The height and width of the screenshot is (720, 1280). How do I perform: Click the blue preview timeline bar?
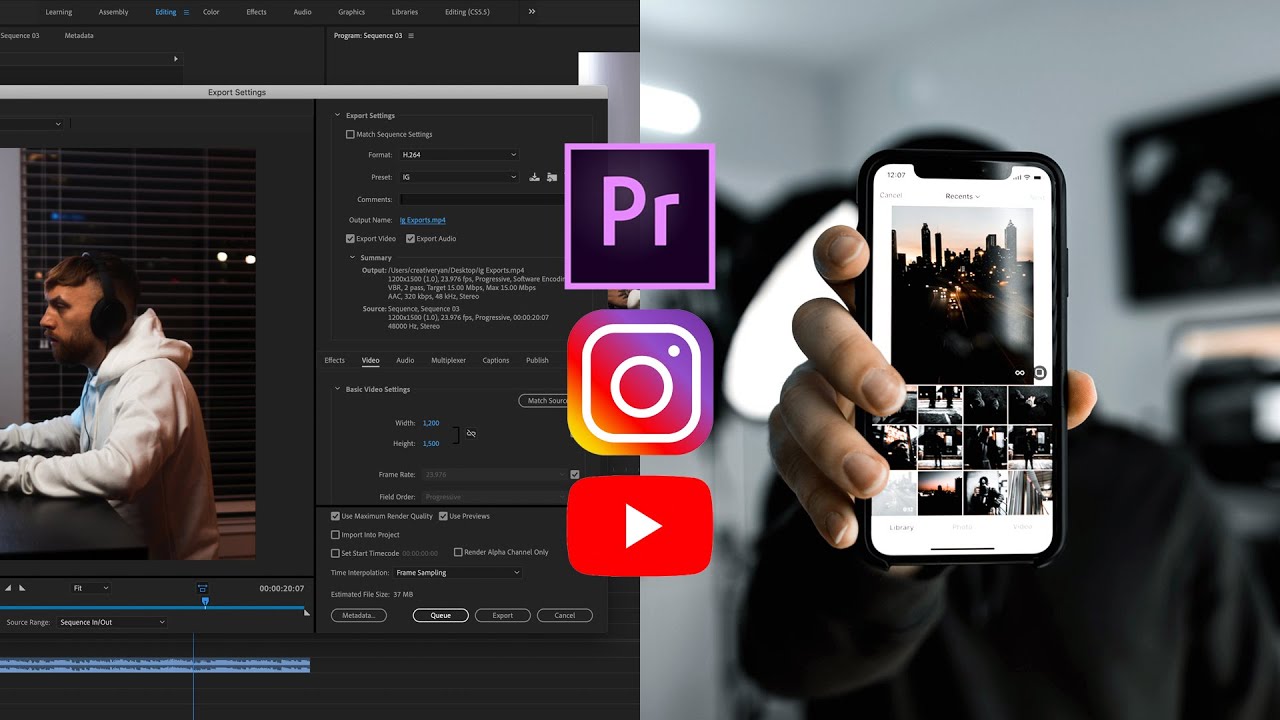(152, 607)
